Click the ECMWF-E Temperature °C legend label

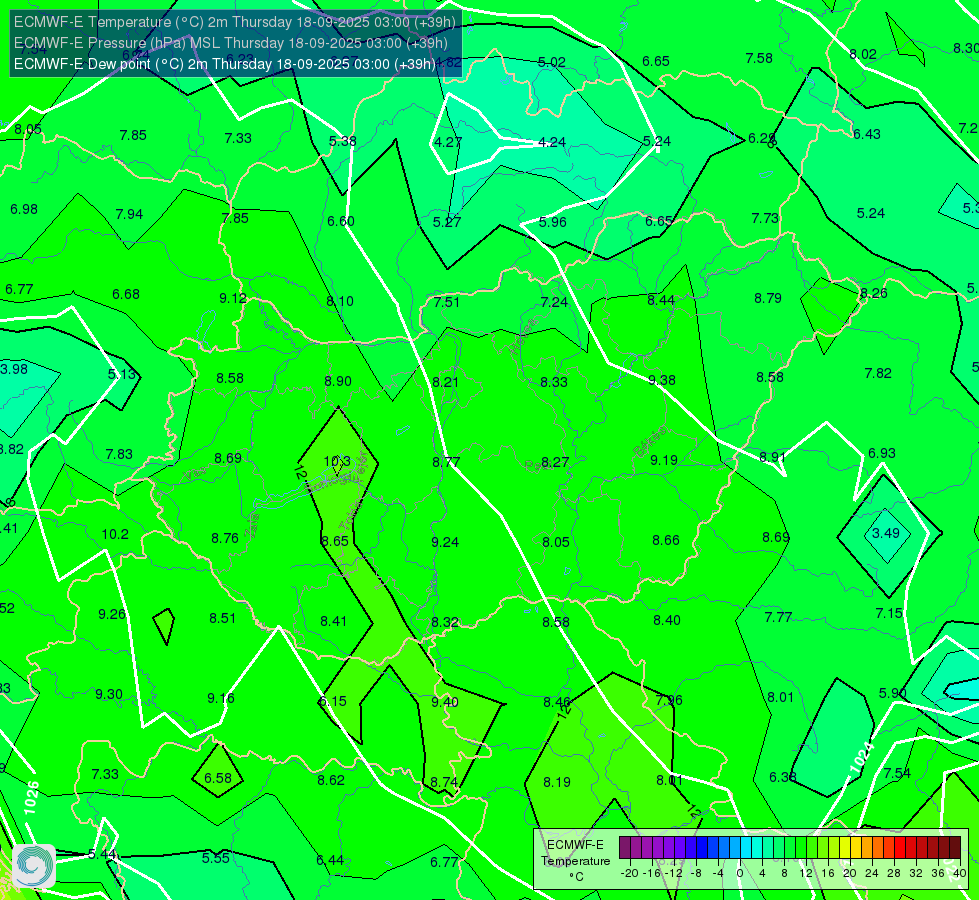click(x=576, y=861)
